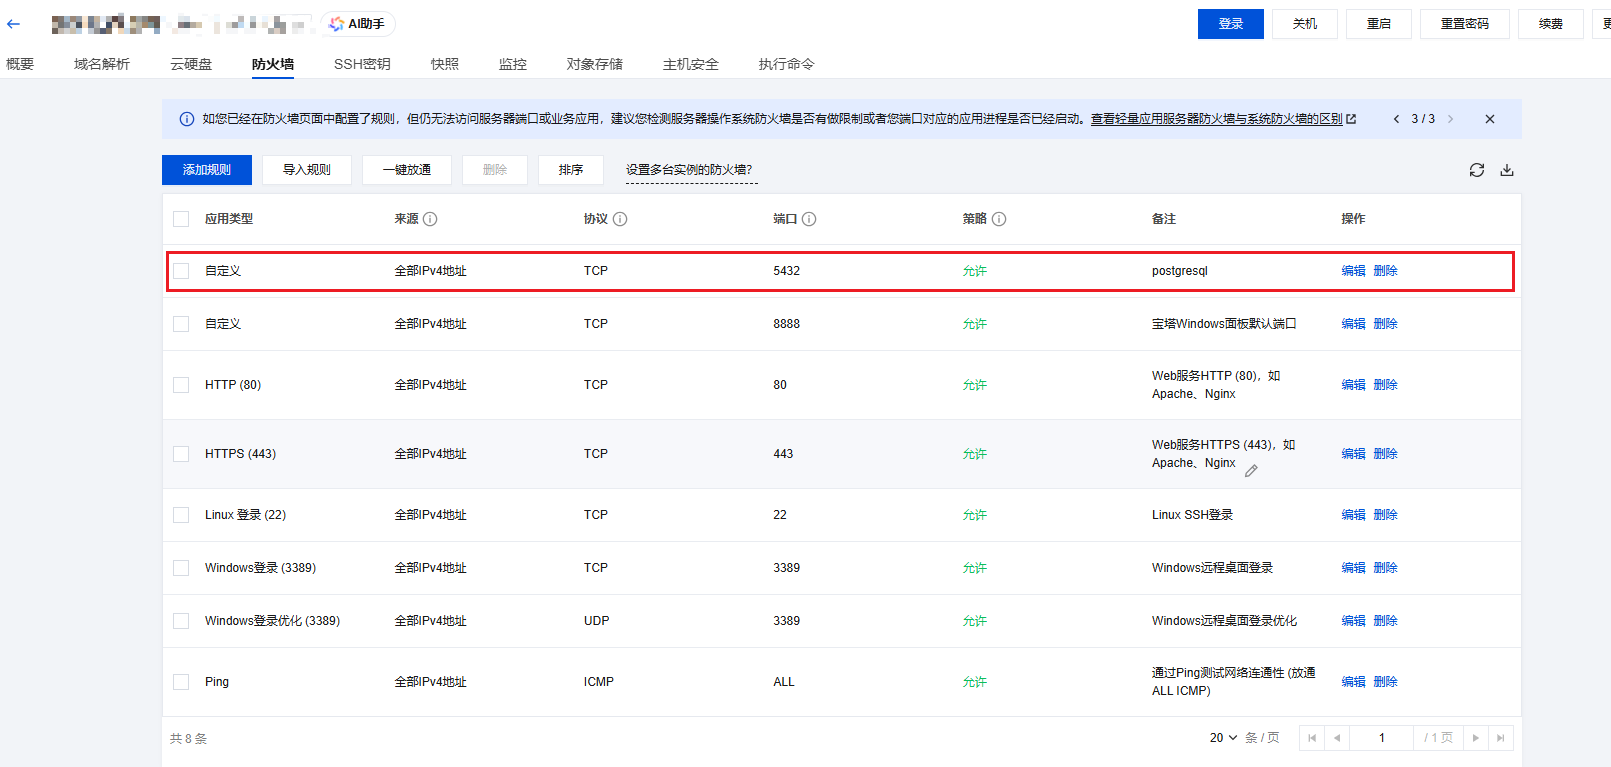Click the 排序 button
Screen dimensions: 1611x767
pos(571,170)
